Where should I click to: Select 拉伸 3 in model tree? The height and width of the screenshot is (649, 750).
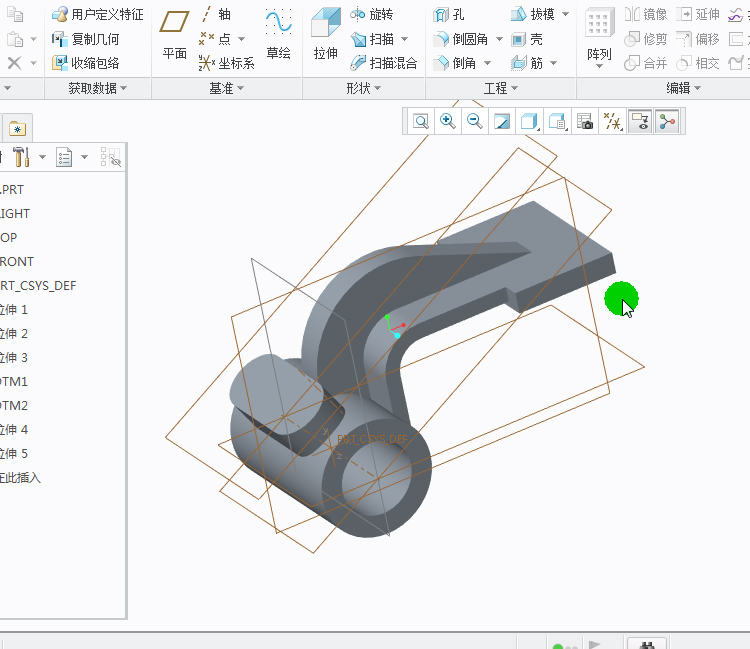pos(14,358)
